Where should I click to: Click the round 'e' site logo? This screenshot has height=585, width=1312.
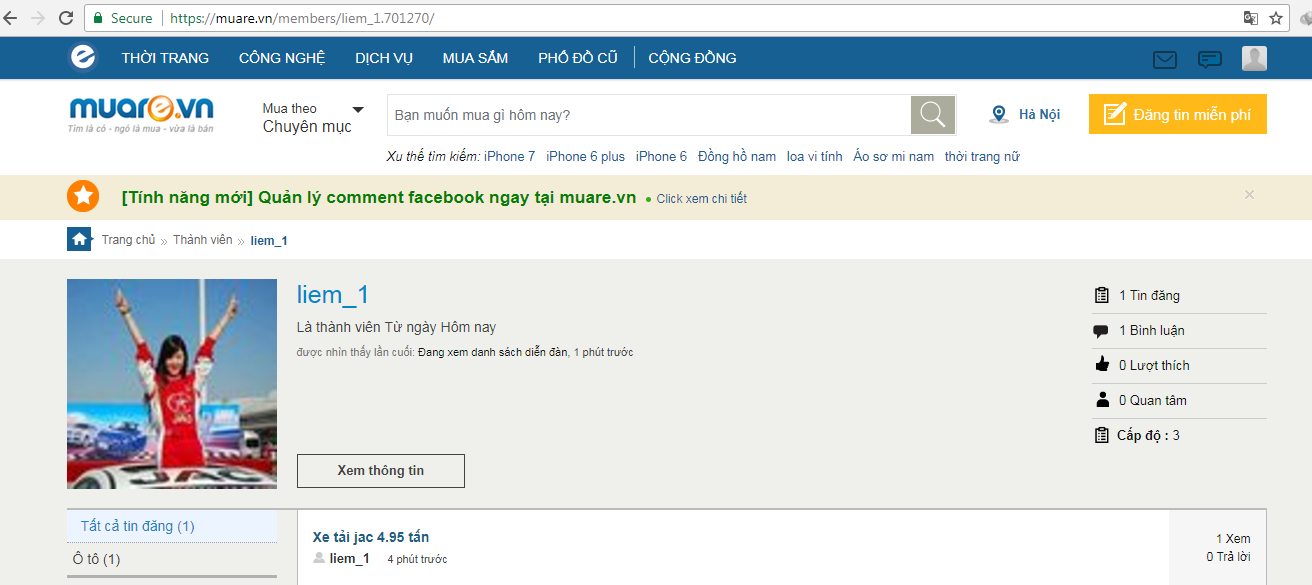[83, 58]
